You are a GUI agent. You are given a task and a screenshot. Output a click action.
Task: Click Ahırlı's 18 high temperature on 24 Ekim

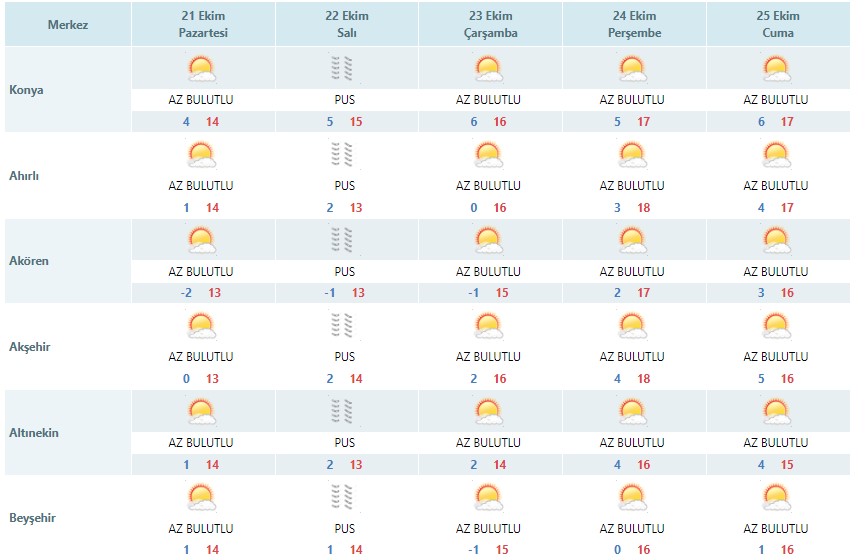[x=644, y=208]
